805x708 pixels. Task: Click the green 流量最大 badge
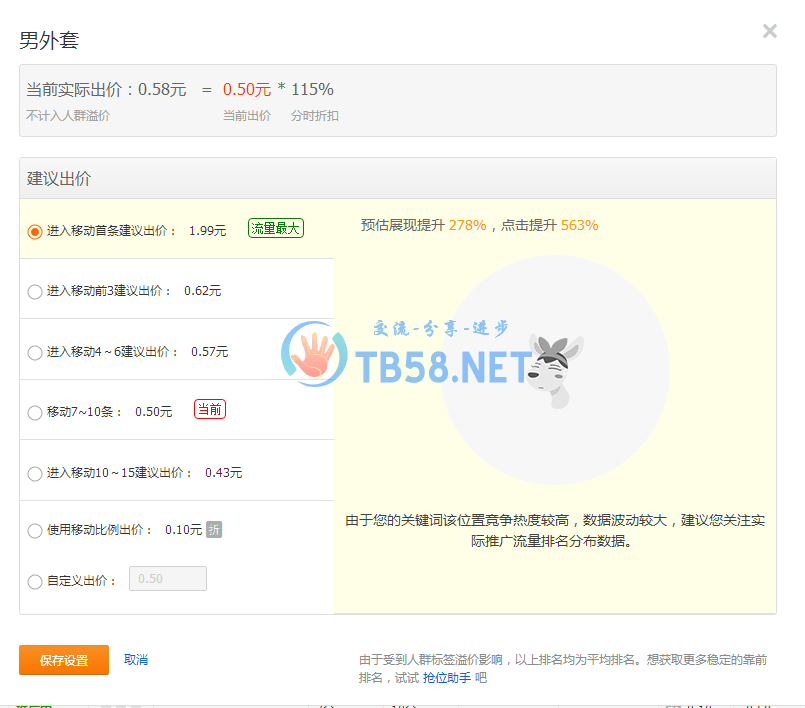click(275, 229)
